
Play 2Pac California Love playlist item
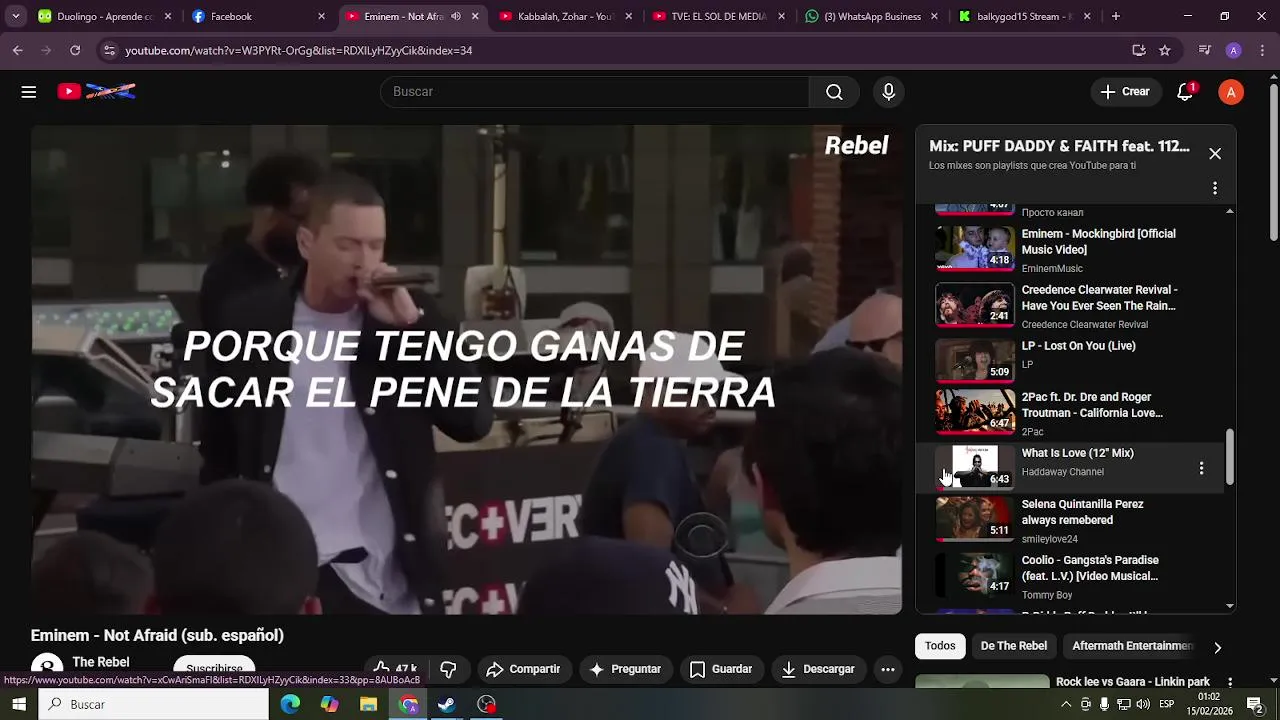(x=1070, y=412)
